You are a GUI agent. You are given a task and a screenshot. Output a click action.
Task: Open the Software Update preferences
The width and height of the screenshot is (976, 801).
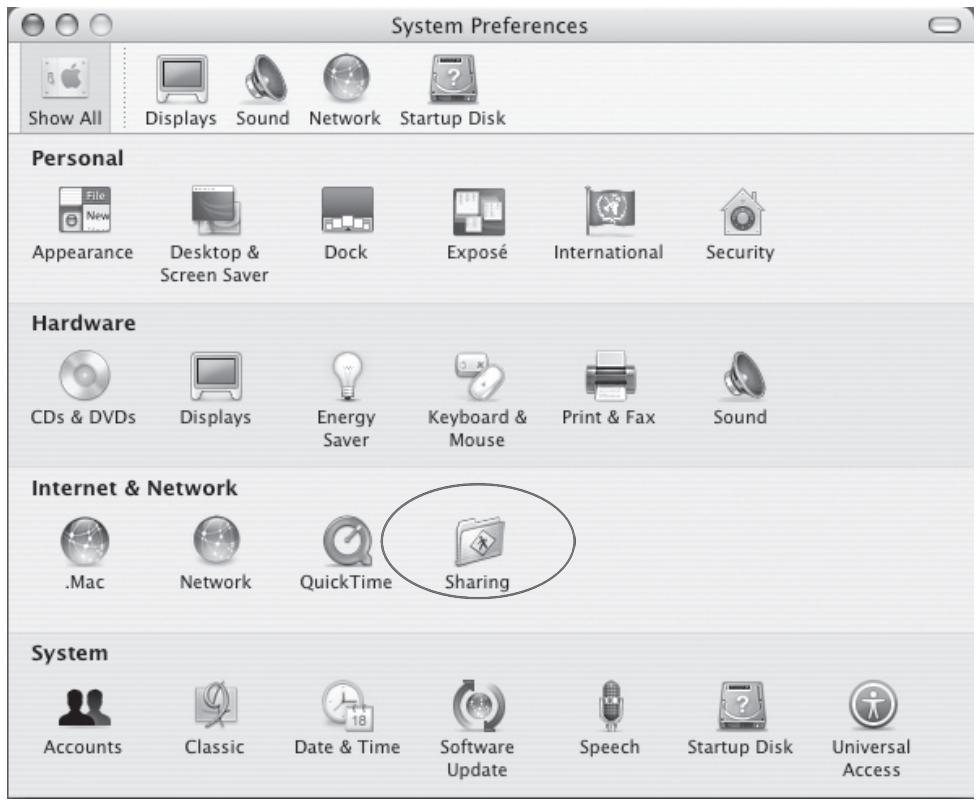(x=477, y=729)
